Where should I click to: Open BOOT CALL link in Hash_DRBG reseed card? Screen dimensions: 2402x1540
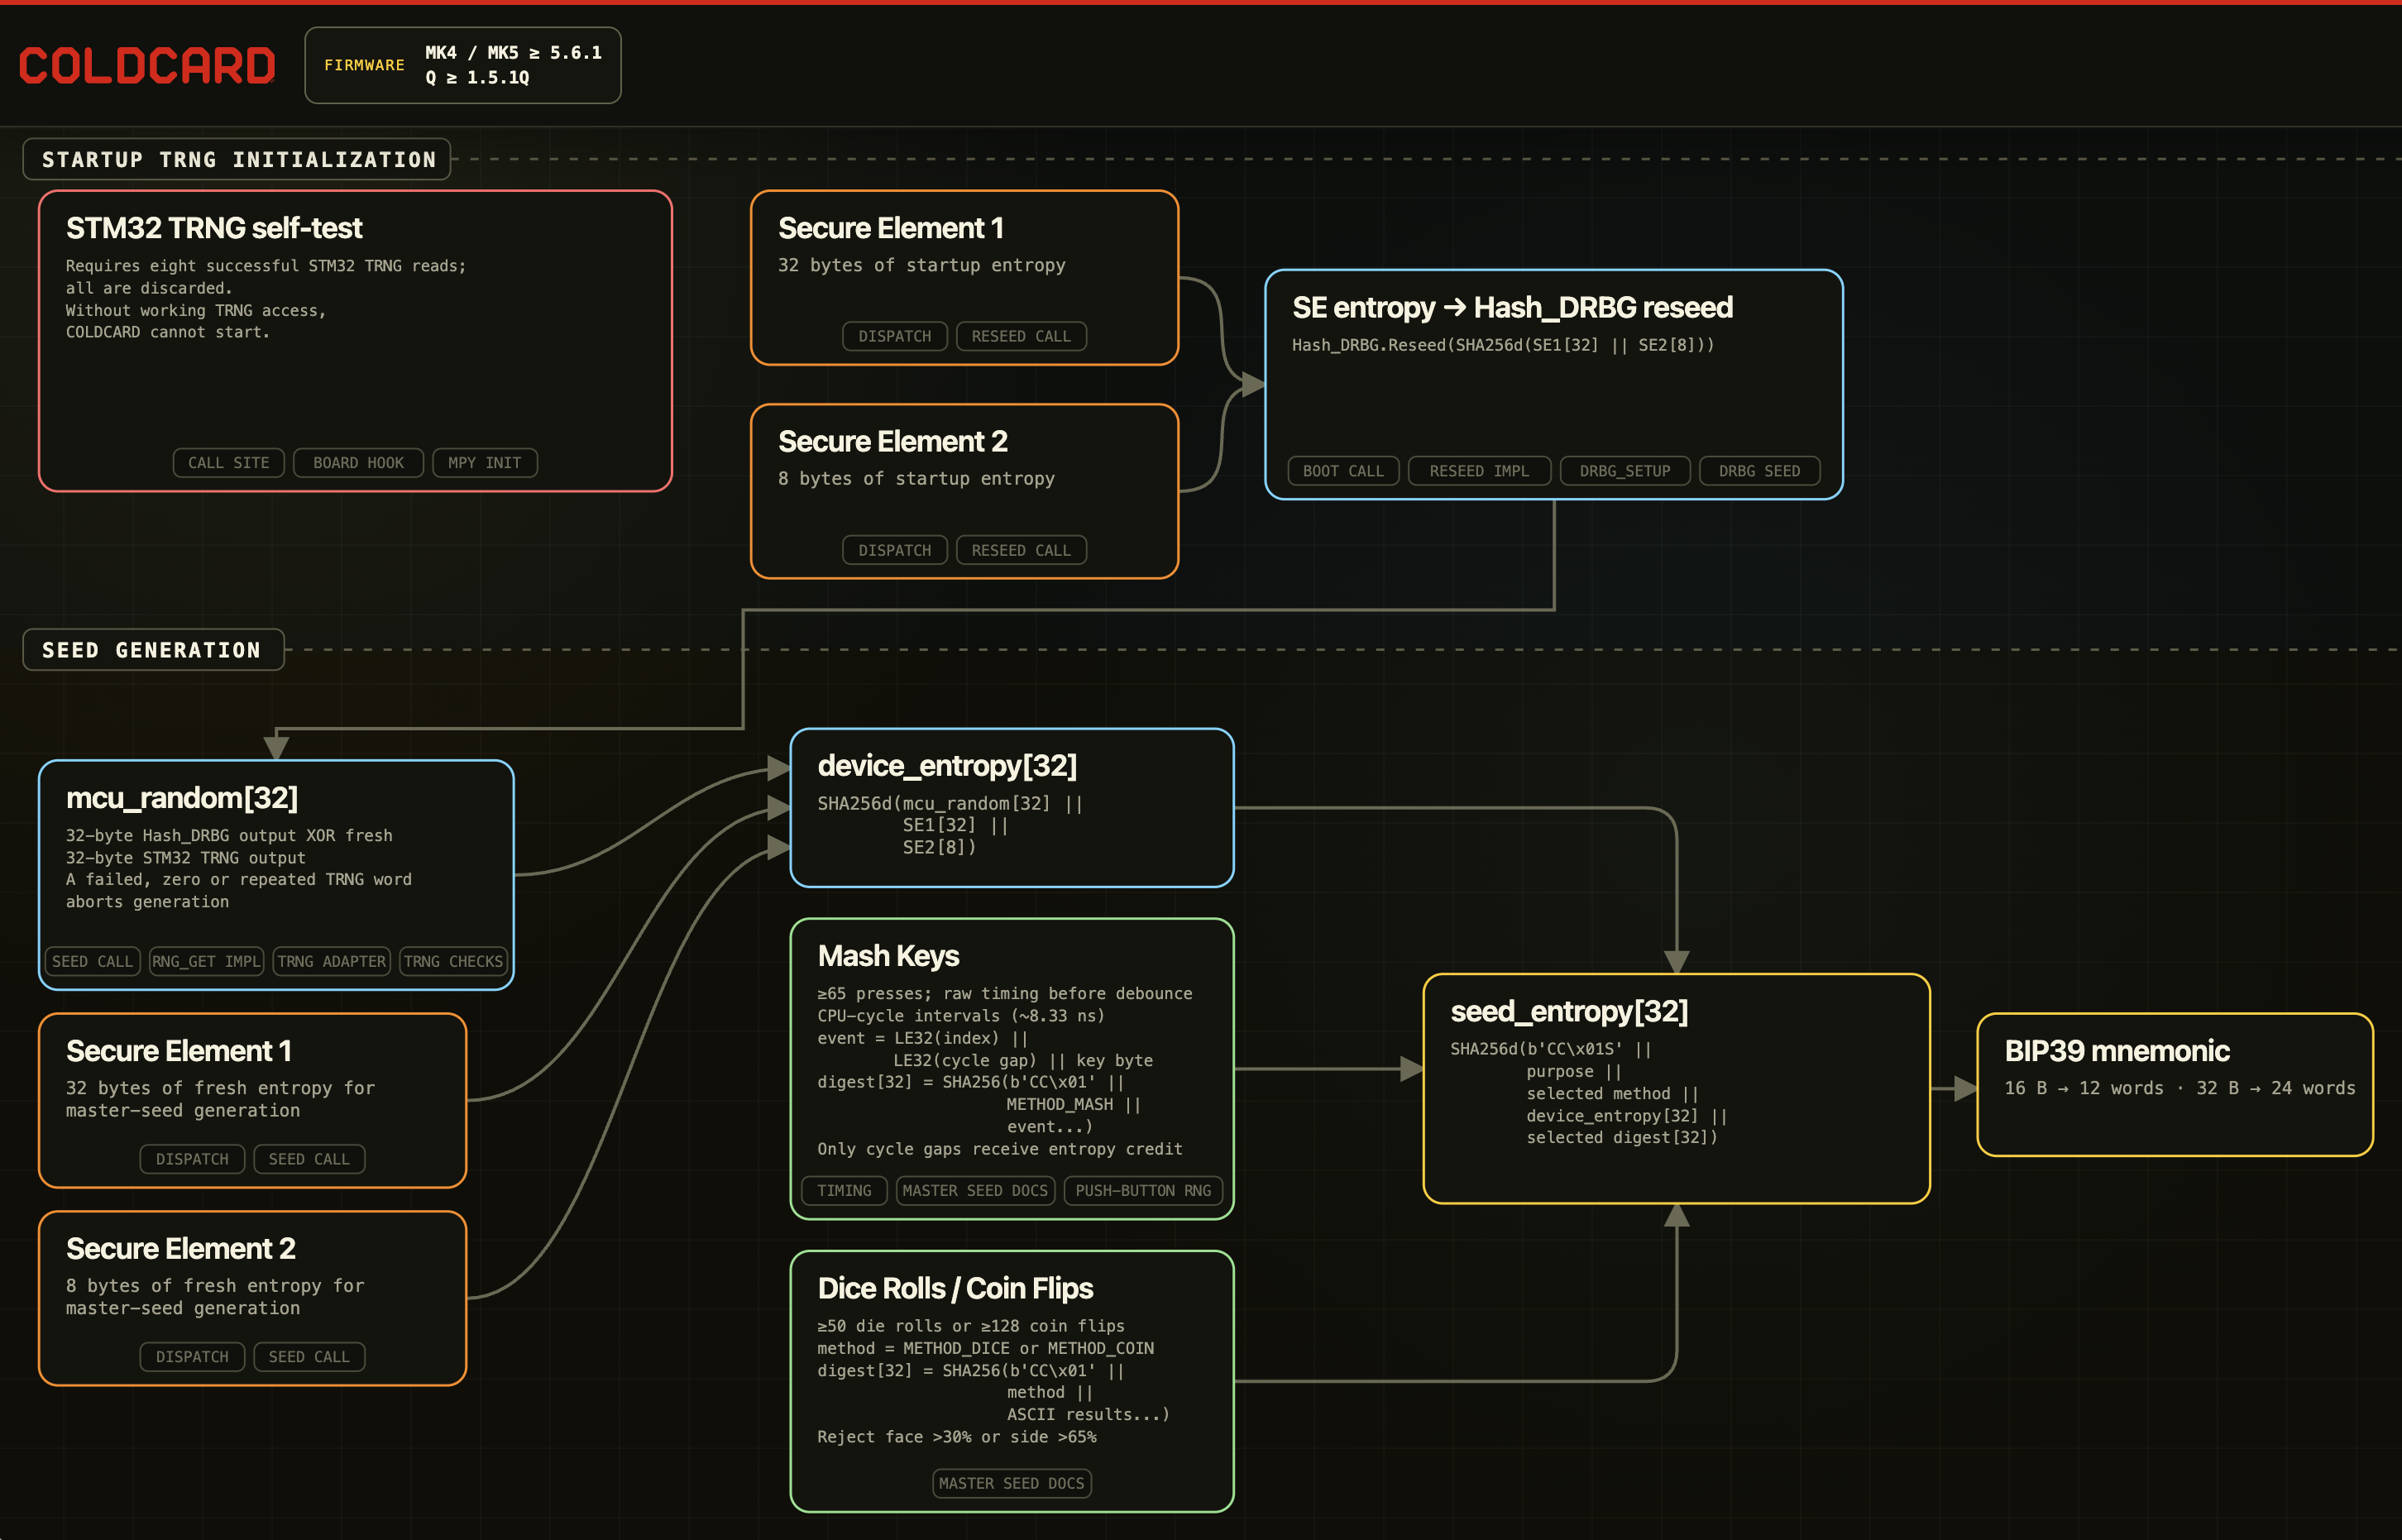tap(1343, 471)
